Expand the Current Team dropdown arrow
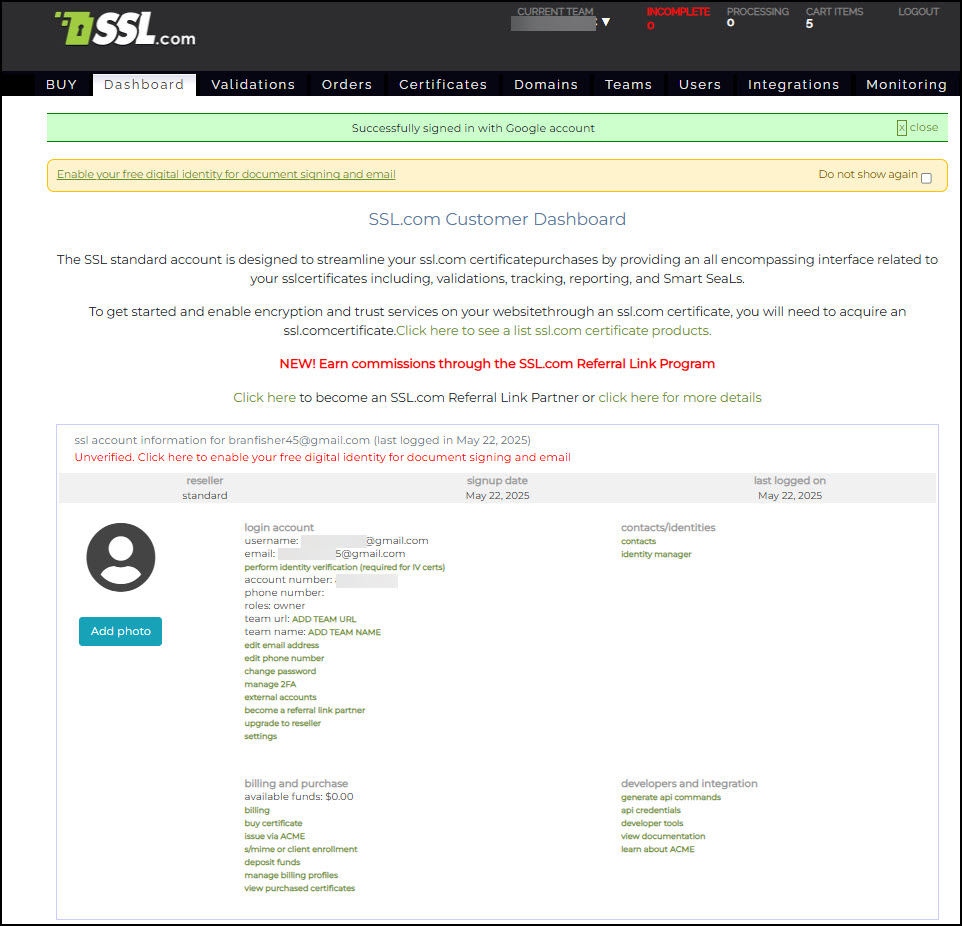962x926 pixels. pos(605,22)
